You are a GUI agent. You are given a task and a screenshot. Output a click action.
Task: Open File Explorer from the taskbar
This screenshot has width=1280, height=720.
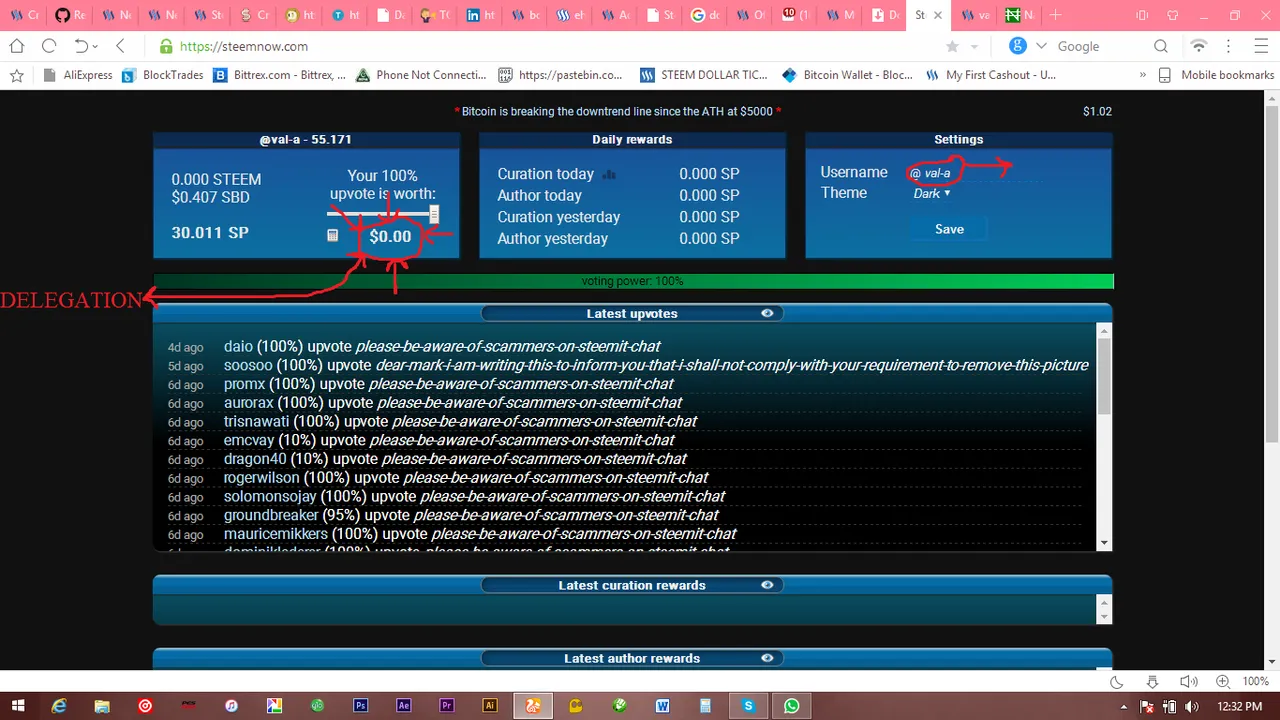(x=102, y=706)
